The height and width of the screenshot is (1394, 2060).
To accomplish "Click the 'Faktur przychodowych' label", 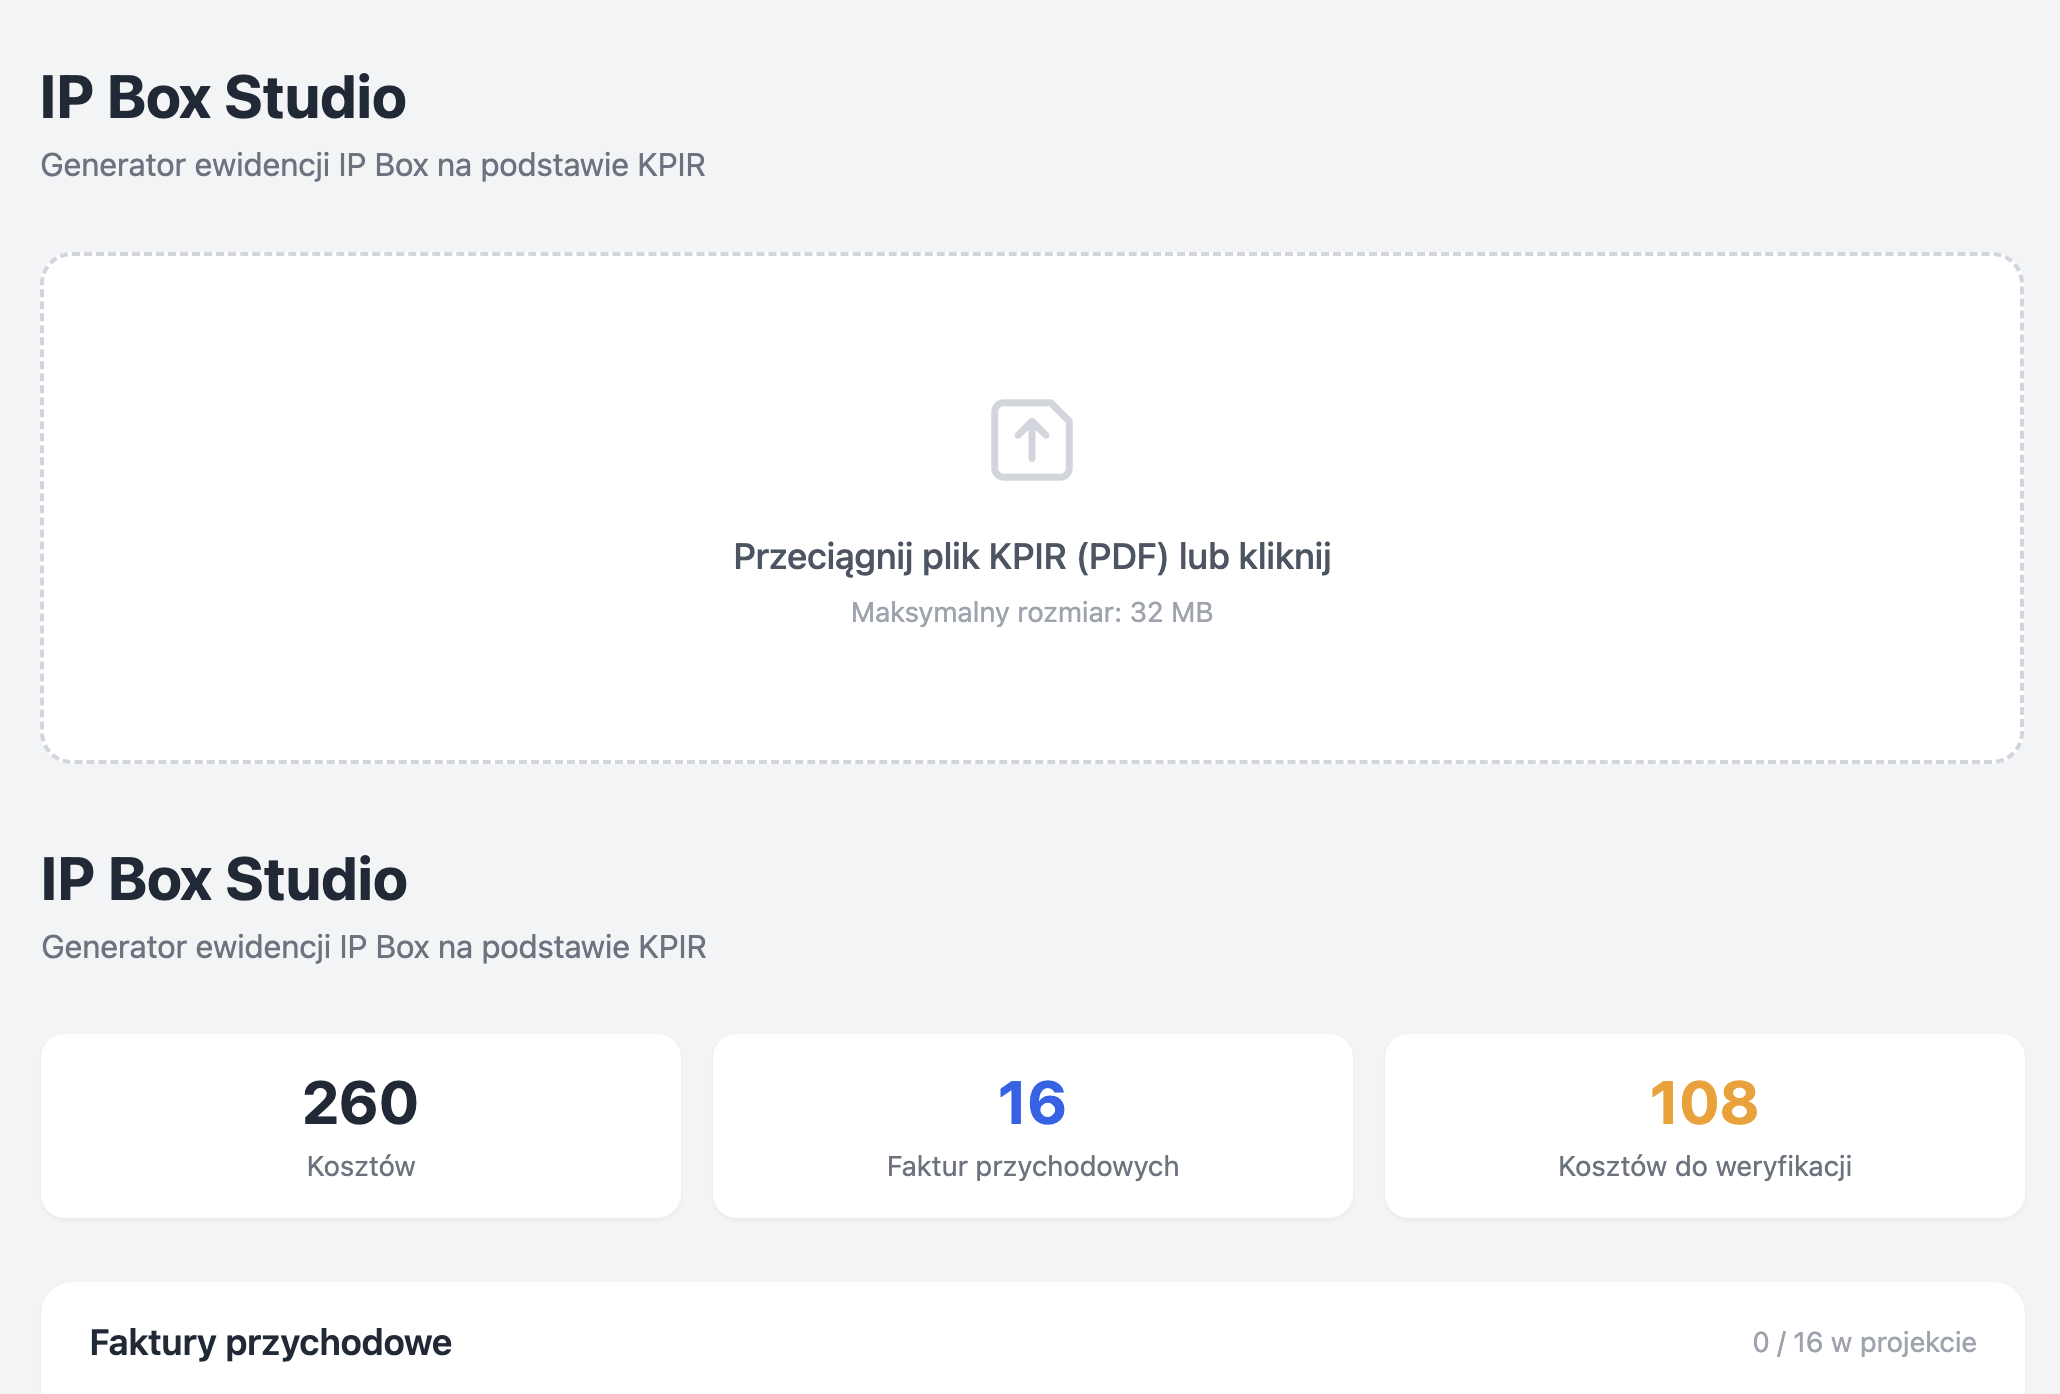I will 1032,1165.
